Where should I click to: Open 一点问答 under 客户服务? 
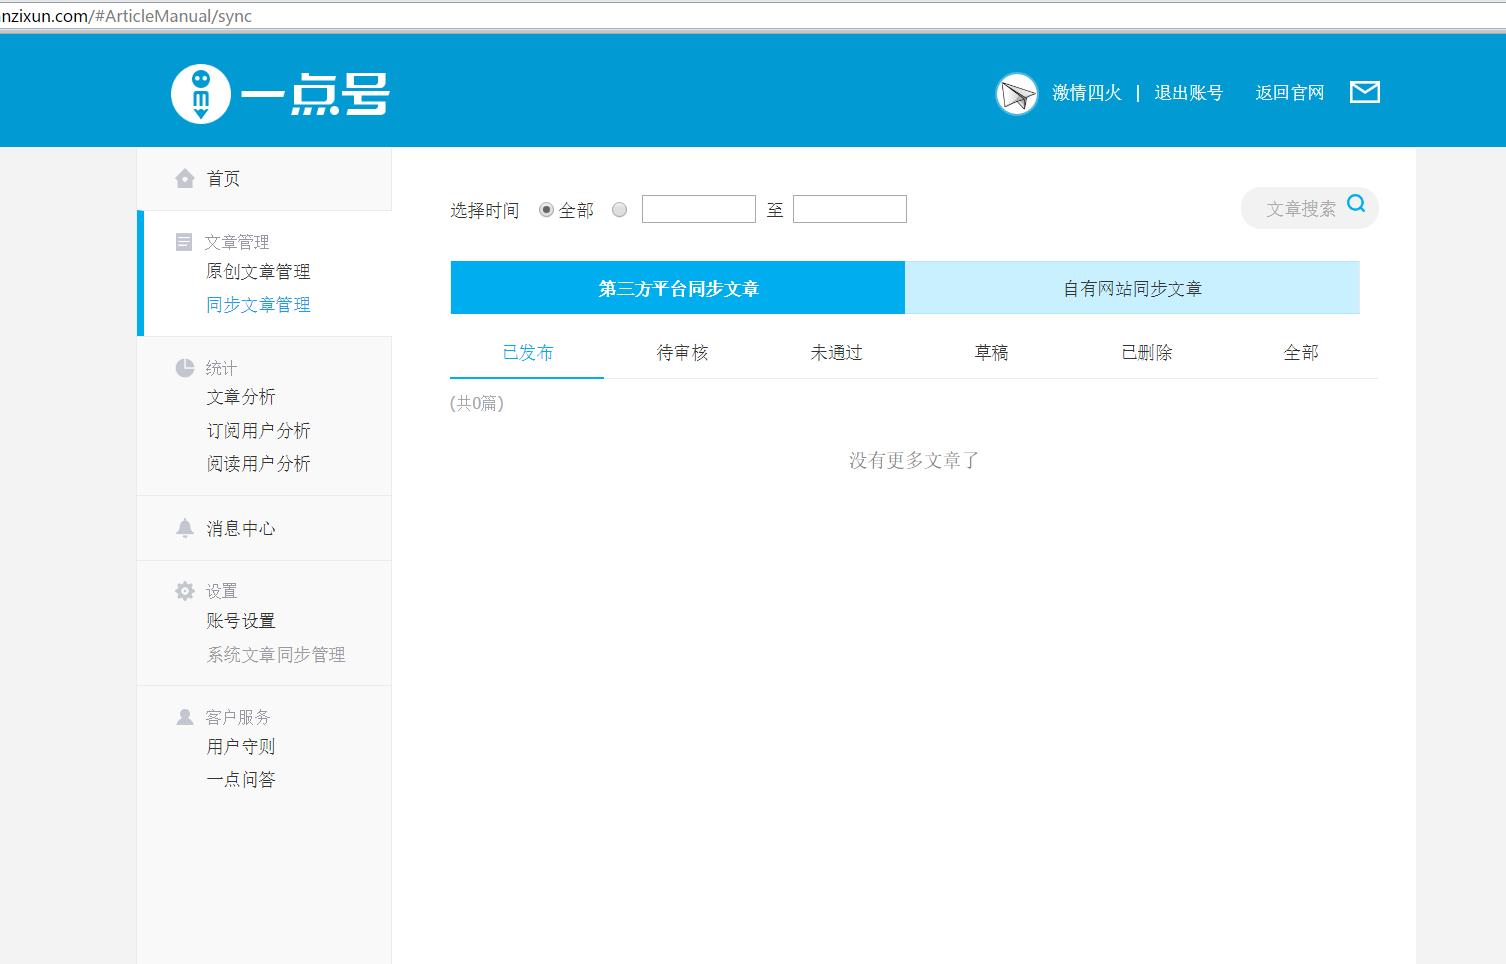point(240,779)
